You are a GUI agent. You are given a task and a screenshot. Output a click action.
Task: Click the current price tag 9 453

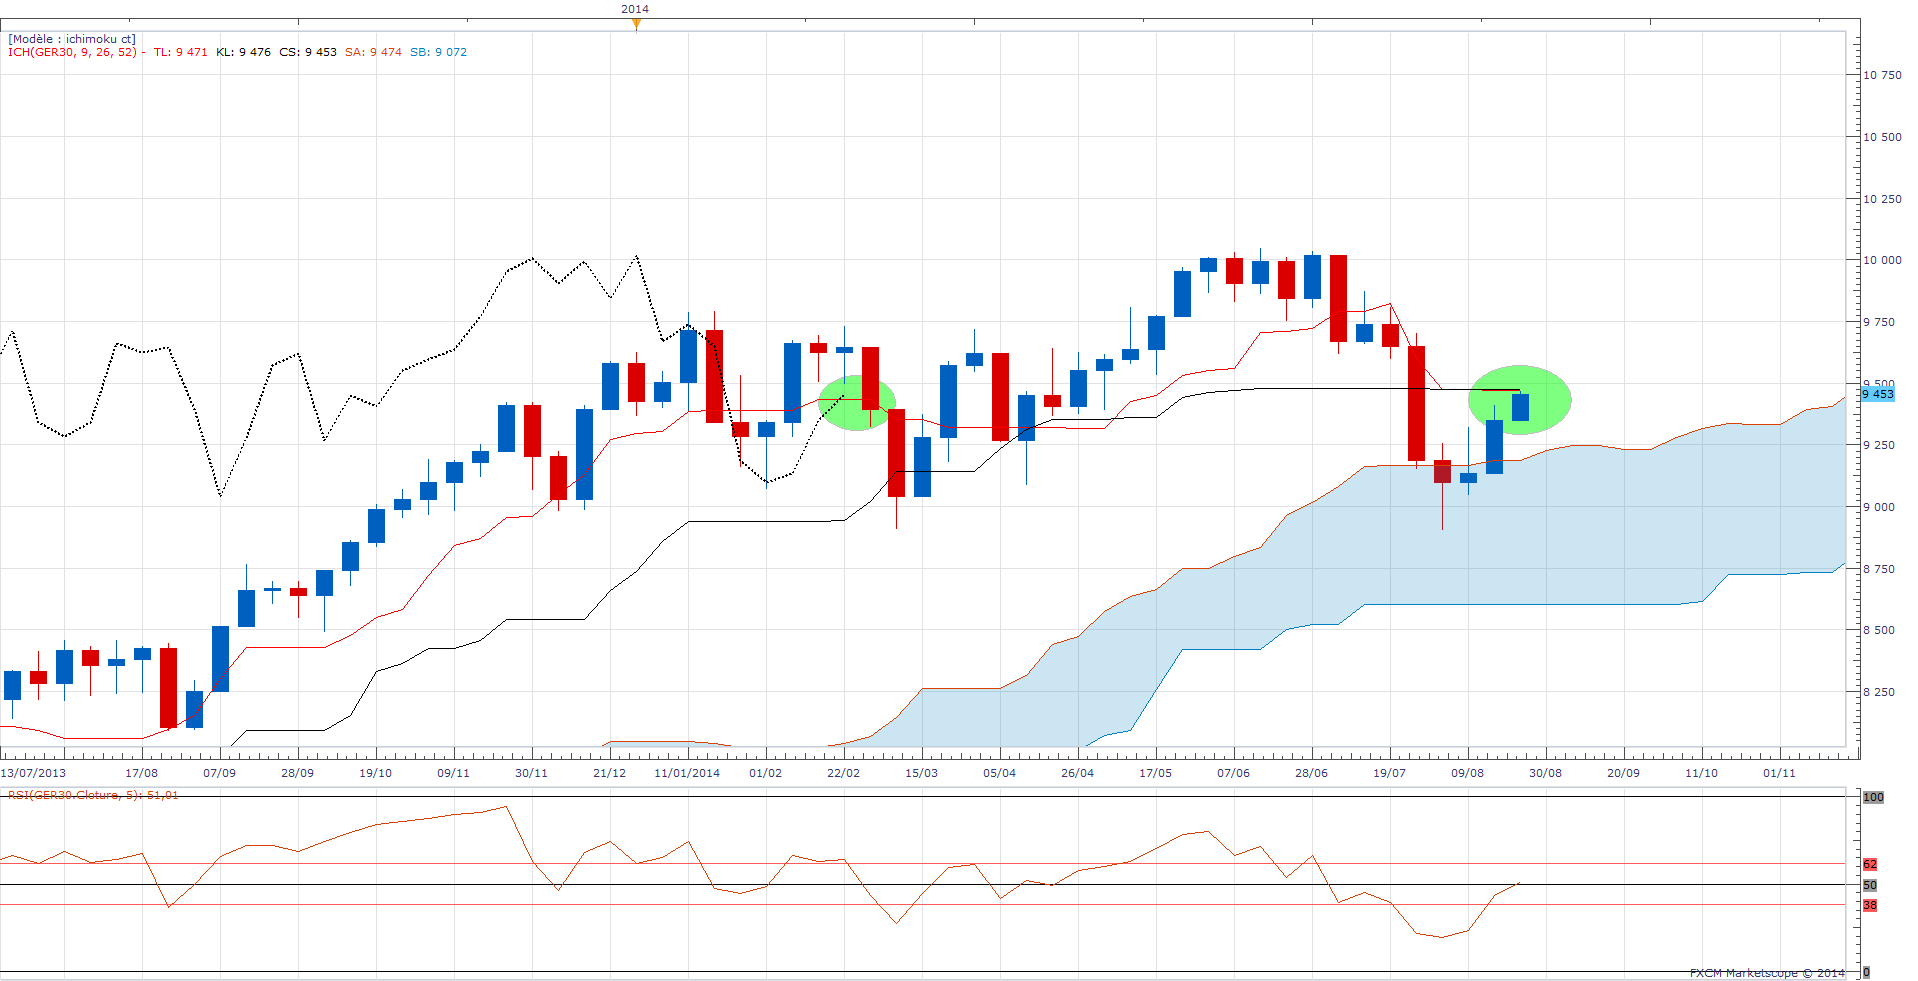coord(1878,394)
